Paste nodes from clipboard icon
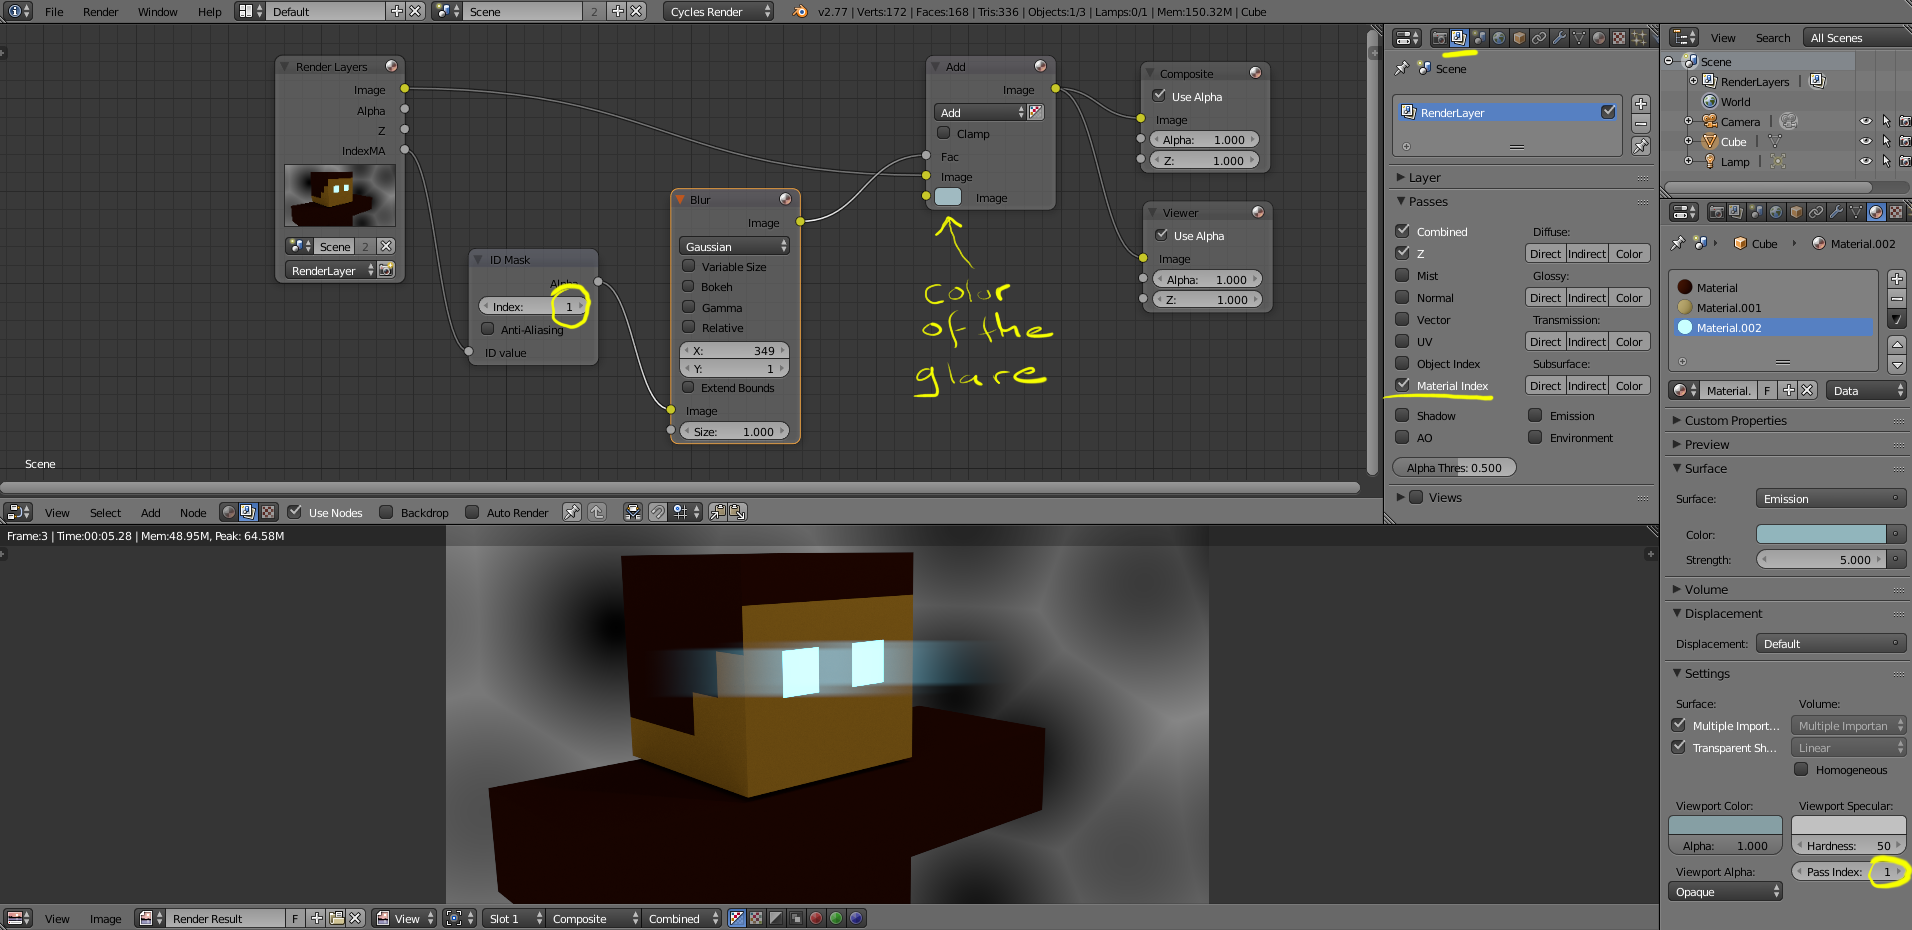The width and height of the screenshot is (1912, 930). pyautogui.click(x=737, y=512)
